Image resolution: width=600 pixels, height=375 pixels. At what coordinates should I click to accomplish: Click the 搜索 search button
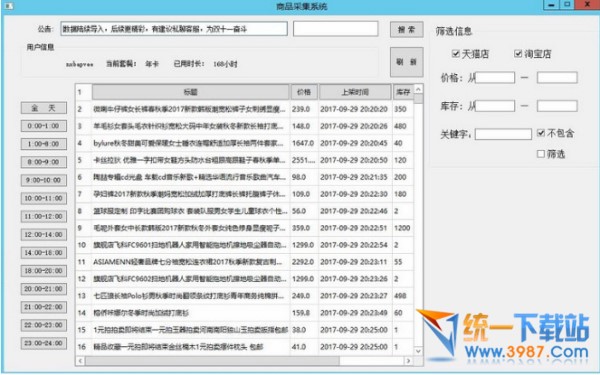pyautogui.click(x=406, y=29)
